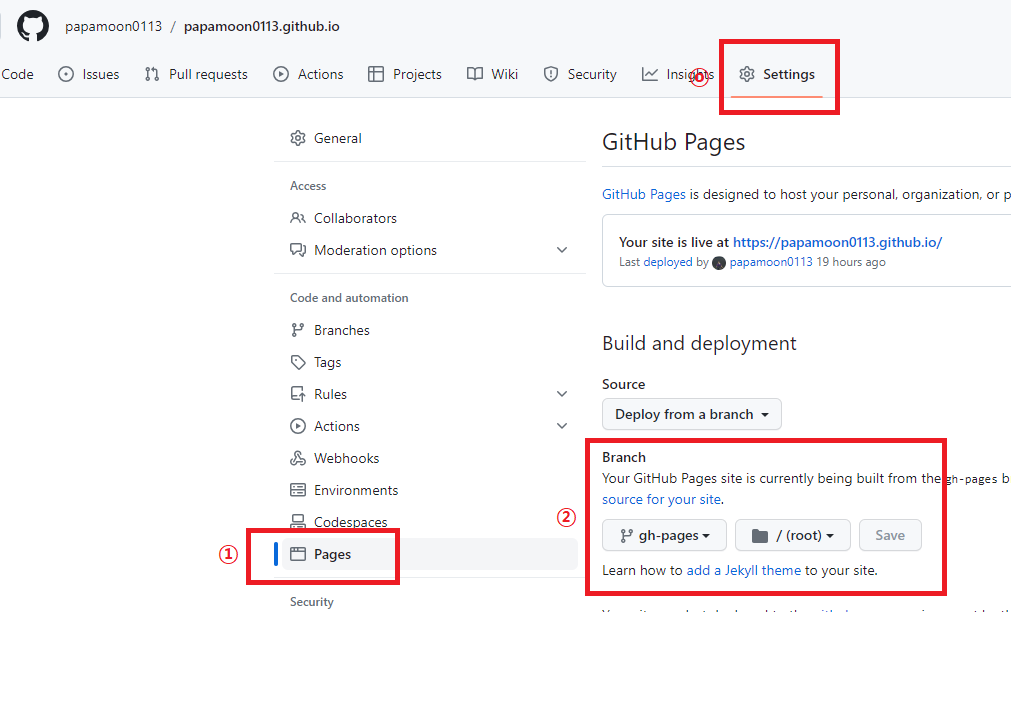Click the GitHub octocat logo
The image size is (1011, 705).
coord(32,26)
